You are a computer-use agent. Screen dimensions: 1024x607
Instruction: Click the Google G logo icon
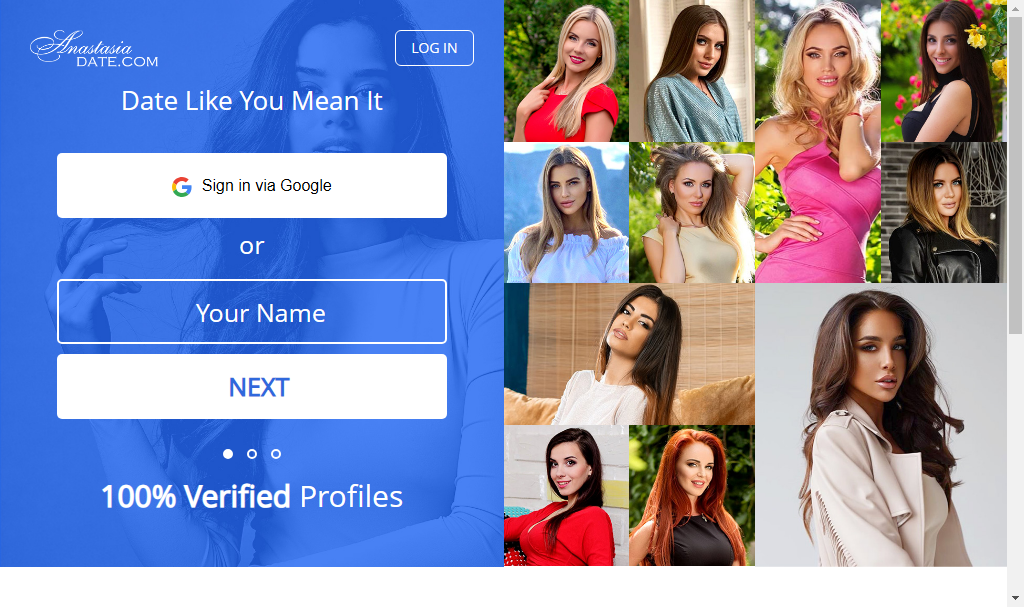point(182,186)
